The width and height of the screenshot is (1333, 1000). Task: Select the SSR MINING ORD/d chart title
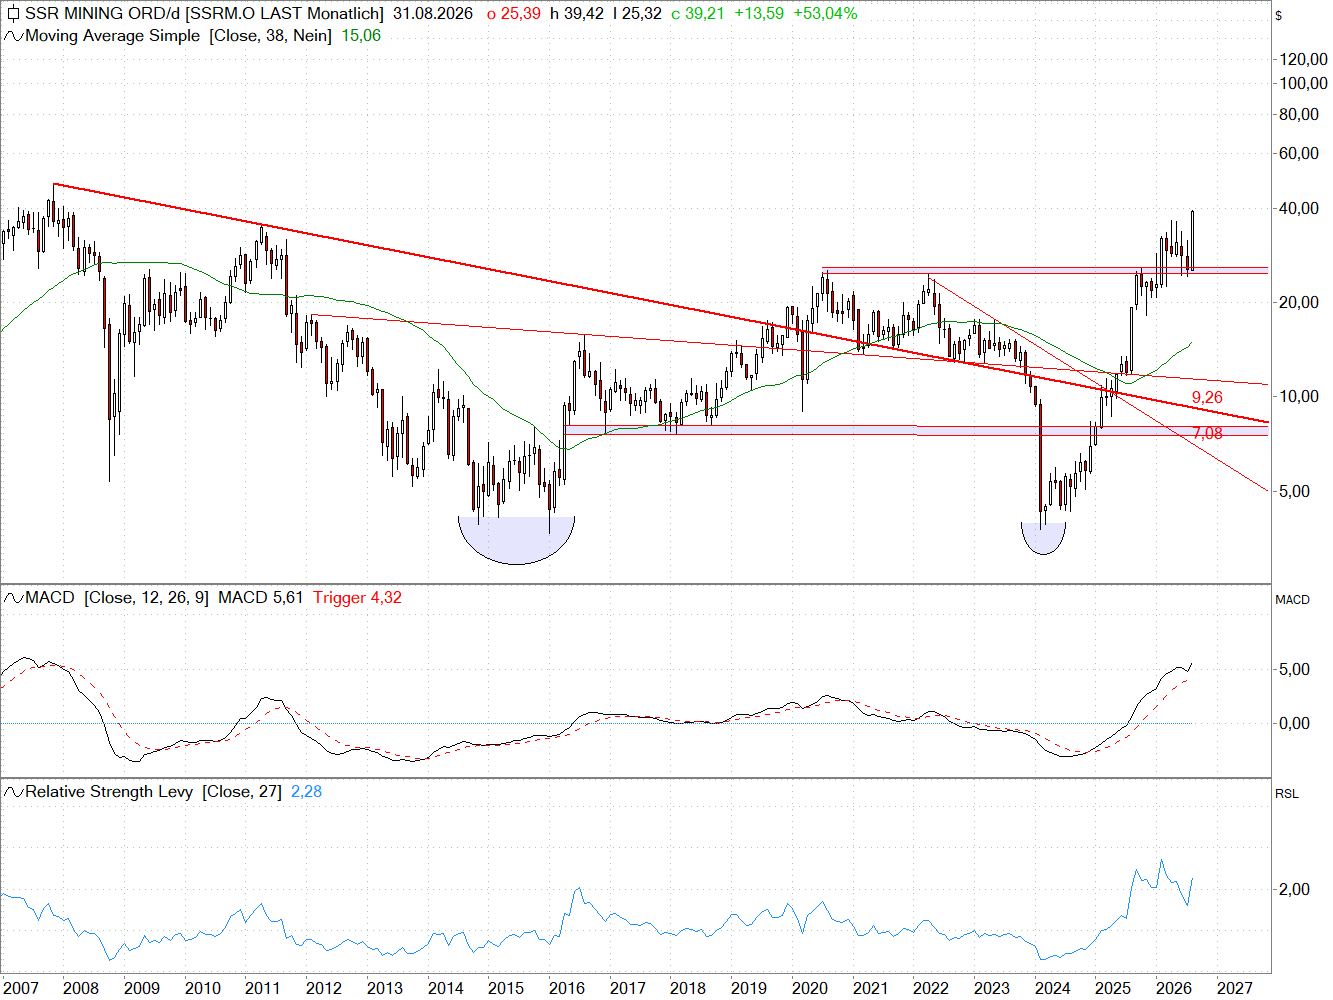click(204, 14)
